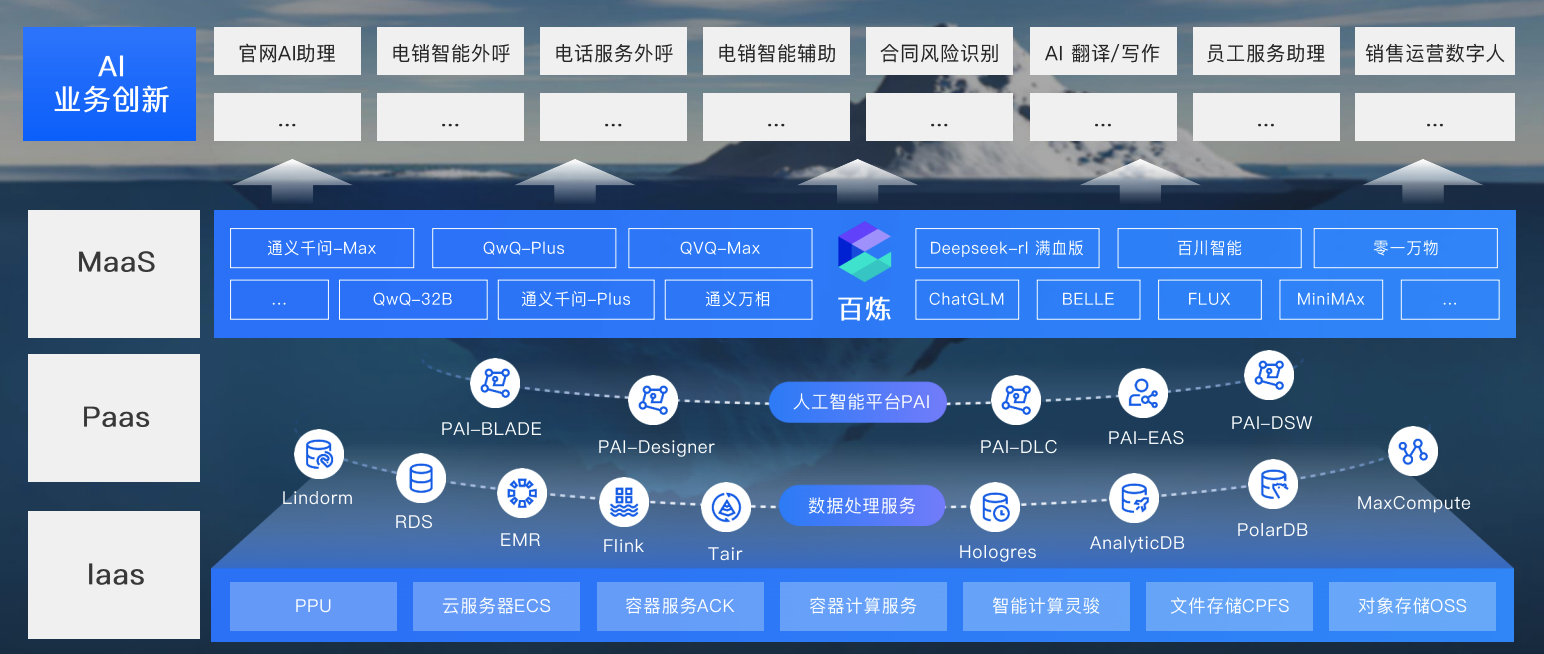The height and width of the screenshot is (654, 1544).
Task: Click the 零一万物 model box
Action: [1406, 248]
